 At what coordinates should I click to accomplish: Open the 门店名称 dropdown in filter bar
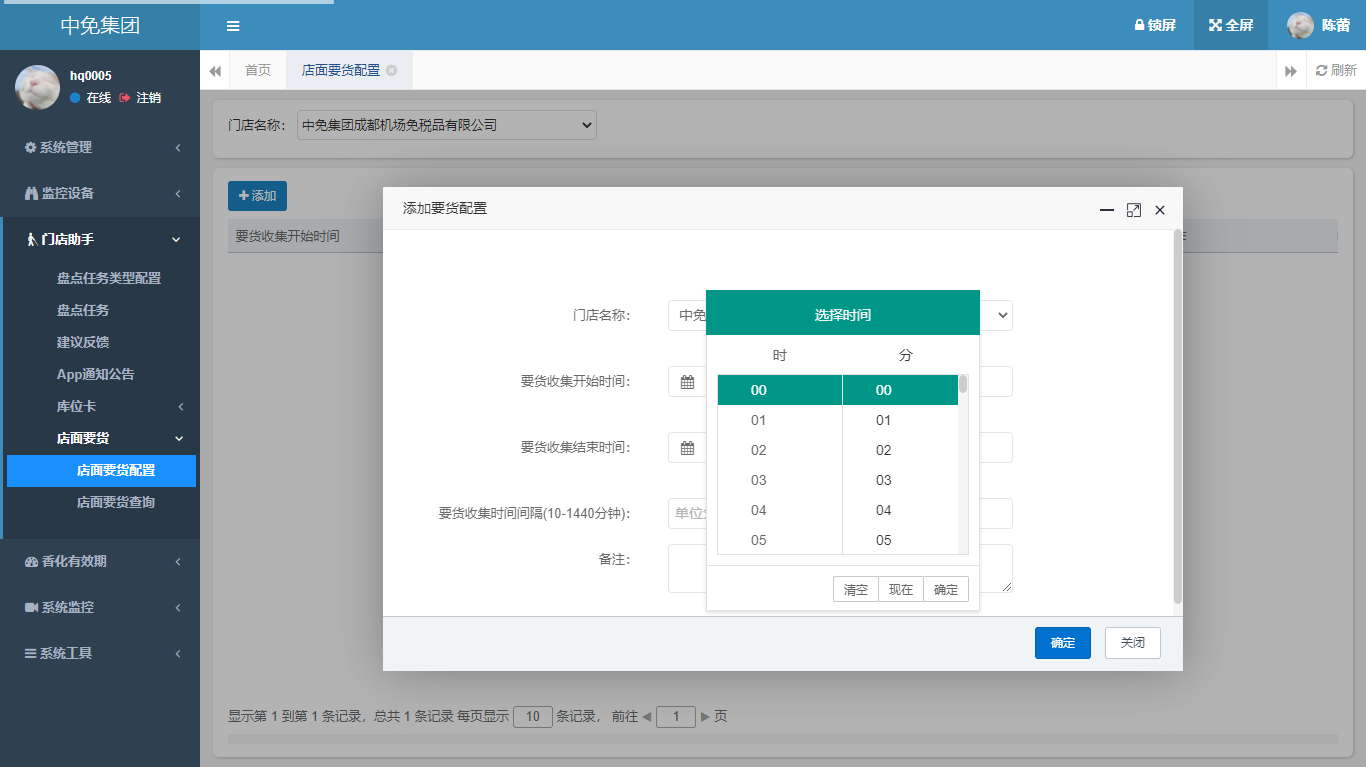446,125
